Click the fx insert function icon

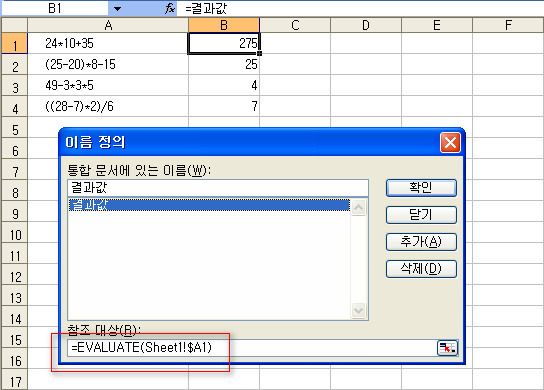[170, 8]
